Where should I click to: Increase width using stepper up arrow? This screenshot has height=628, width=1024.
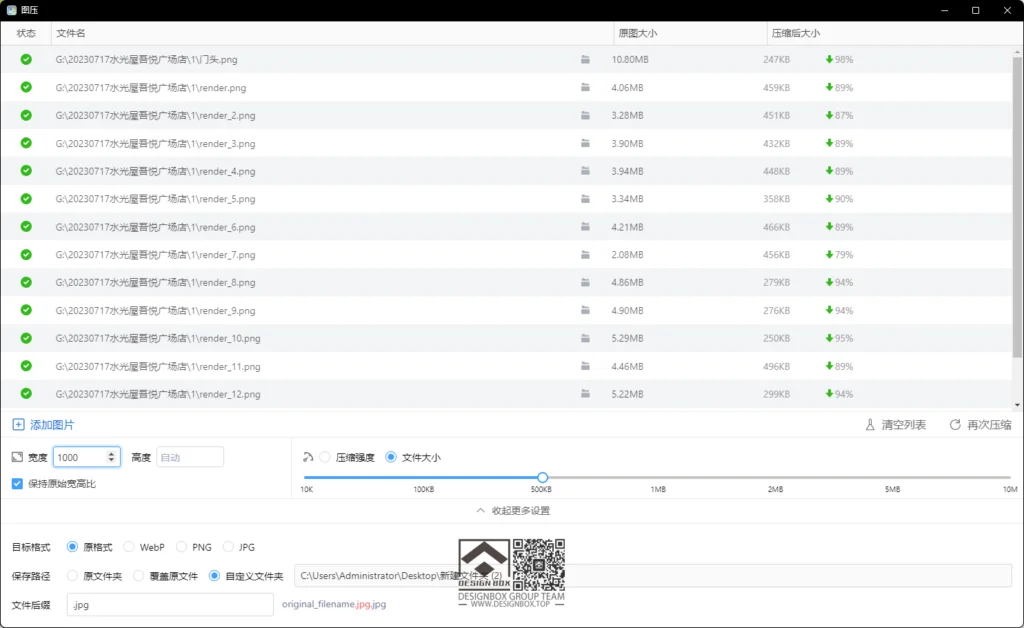111,453
